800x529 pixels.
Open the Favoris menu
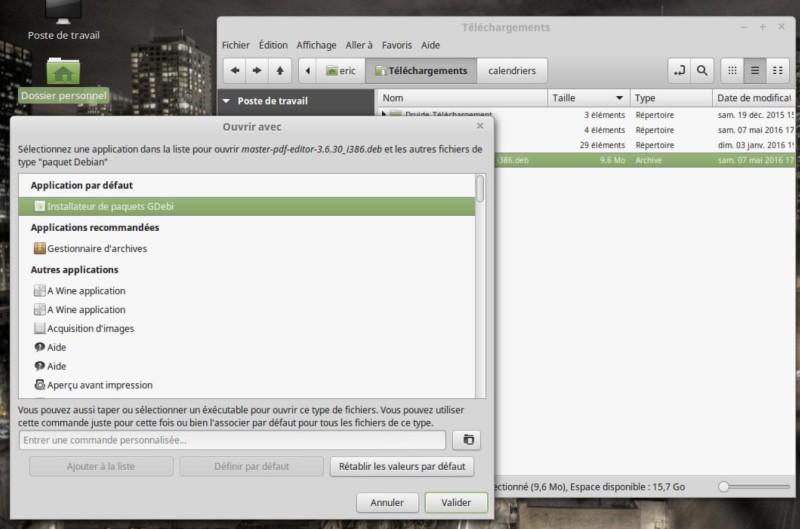tap(396, 45)
